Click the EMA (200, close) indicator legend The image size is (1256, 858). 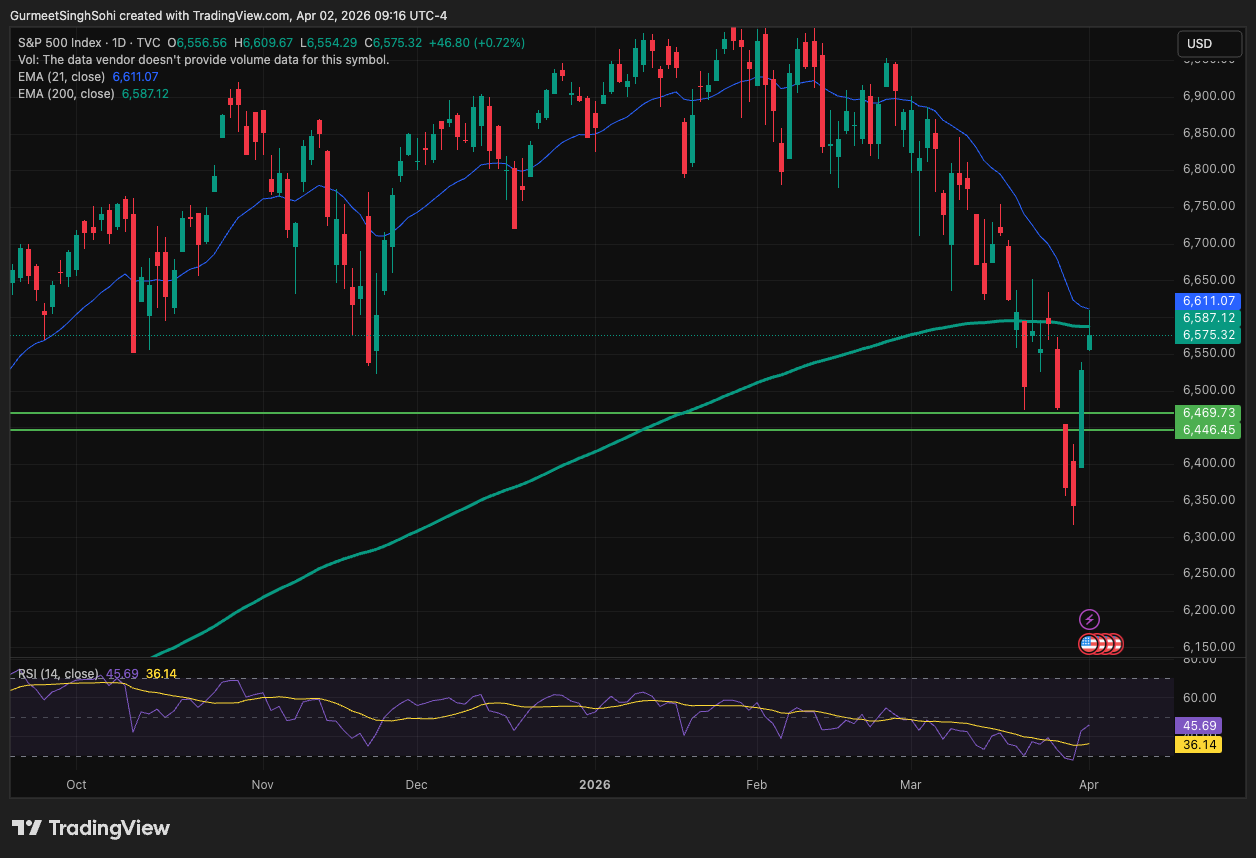coord(66,93)
